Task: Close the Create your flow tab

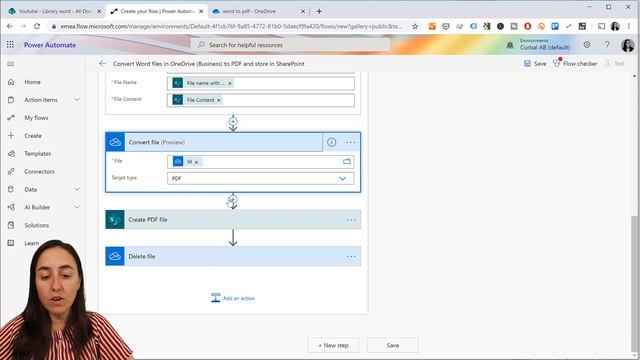Action: pos(201,11)
